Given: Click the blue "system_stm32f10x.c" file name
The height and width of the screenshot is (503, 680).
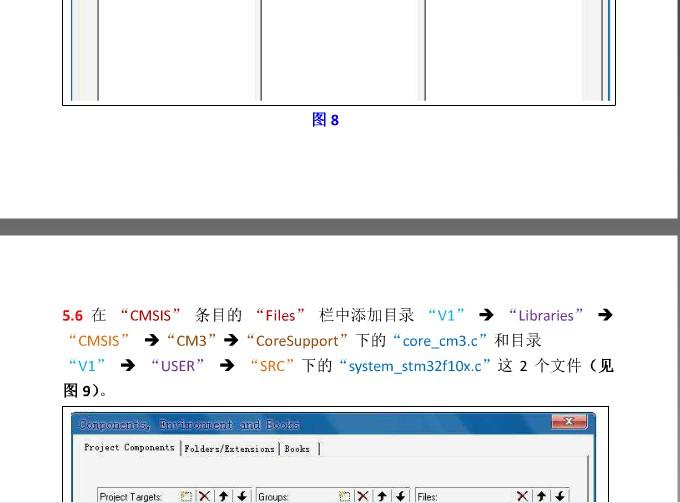Looking at the screenshot, I should tap(415, 366).
